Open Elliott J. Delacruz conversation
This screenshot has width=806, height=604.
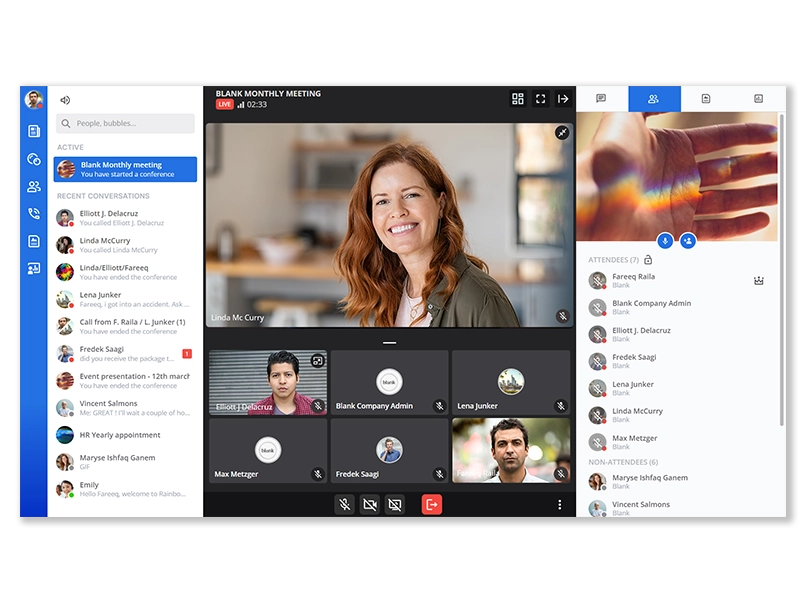125,218
